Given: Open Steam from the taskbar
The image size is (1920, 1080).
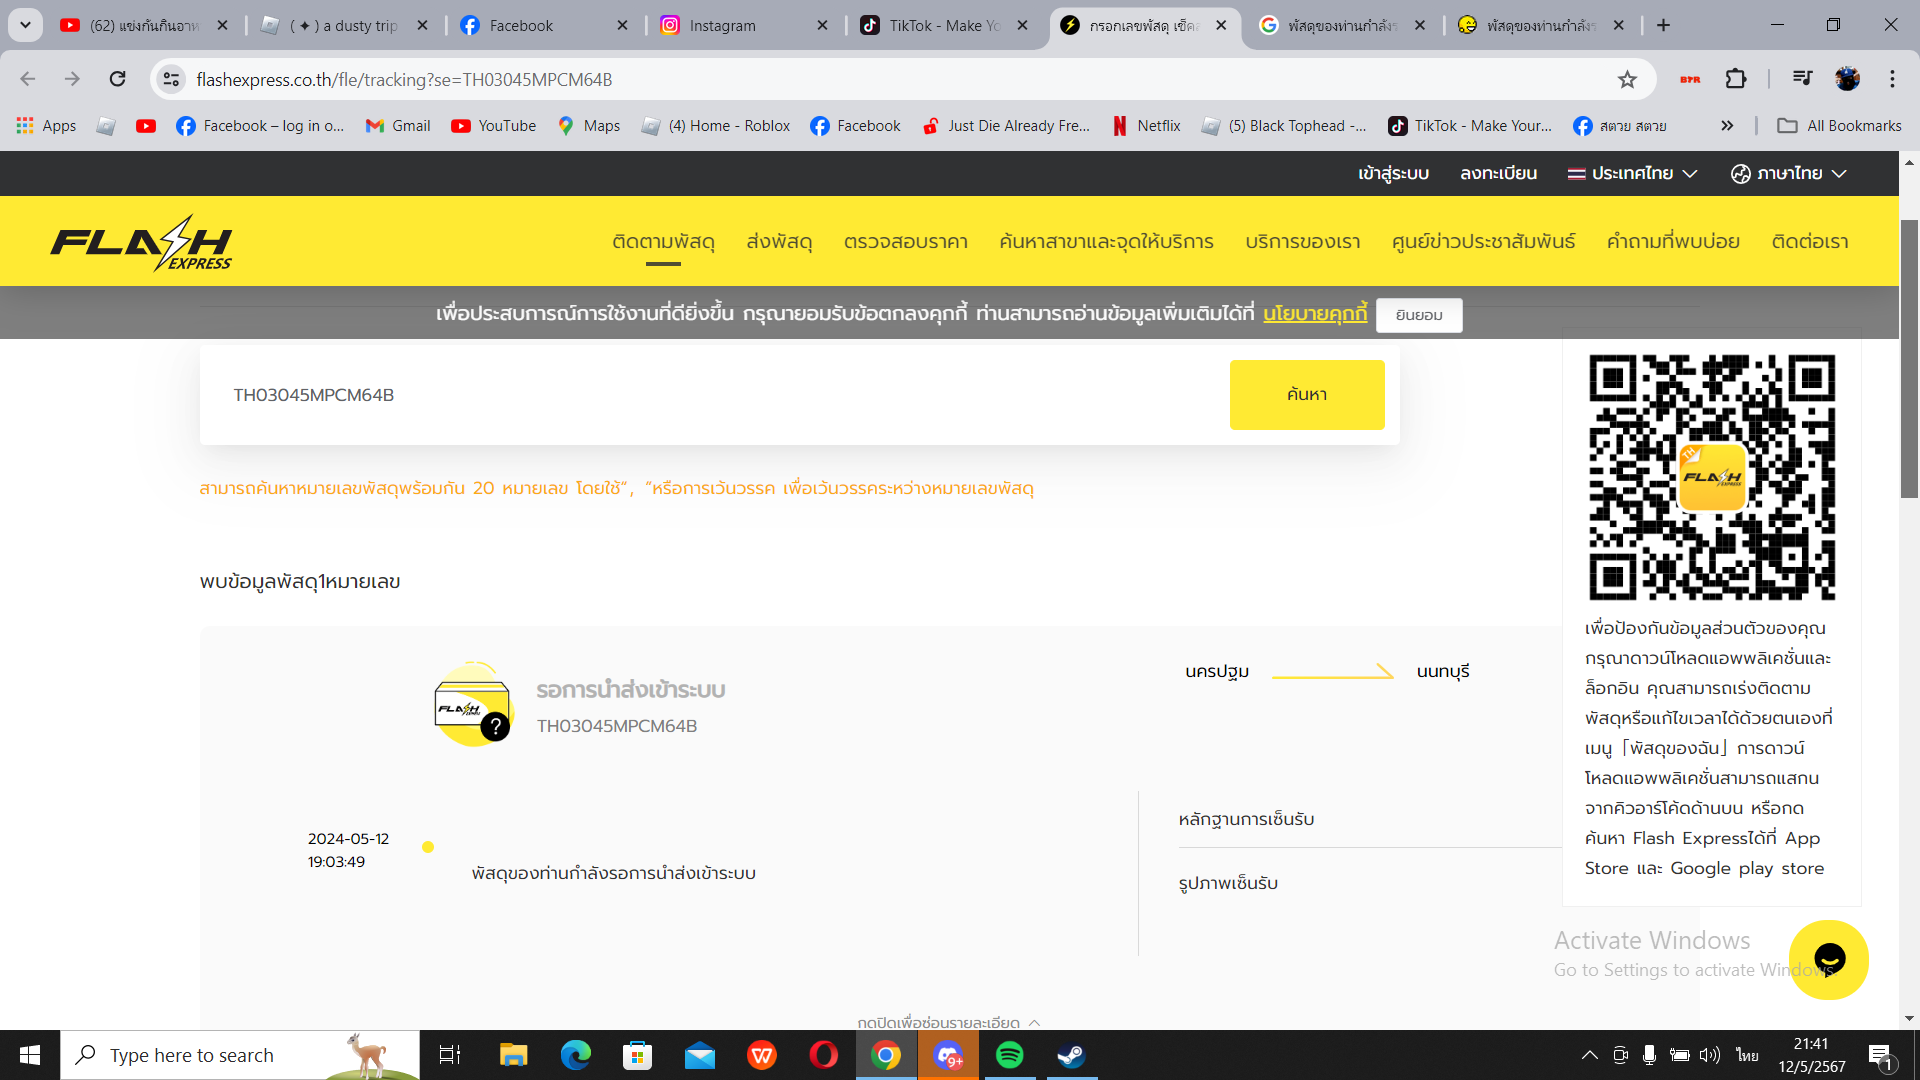Looking at the screenshot, I should [1071, 1055].
